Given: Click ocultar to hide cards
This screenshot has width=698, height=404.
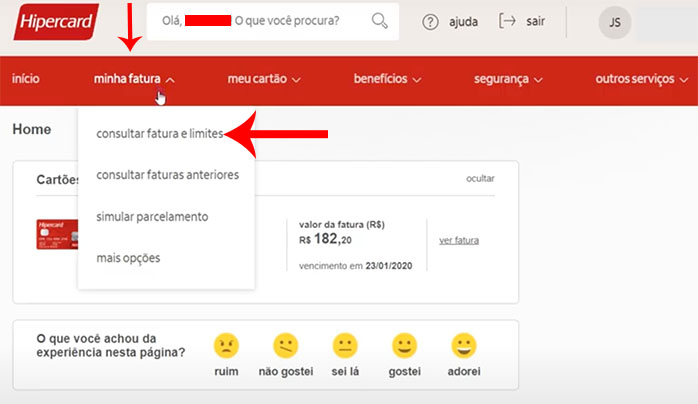Looking at the screenshot, I should (x=480, y=178).
